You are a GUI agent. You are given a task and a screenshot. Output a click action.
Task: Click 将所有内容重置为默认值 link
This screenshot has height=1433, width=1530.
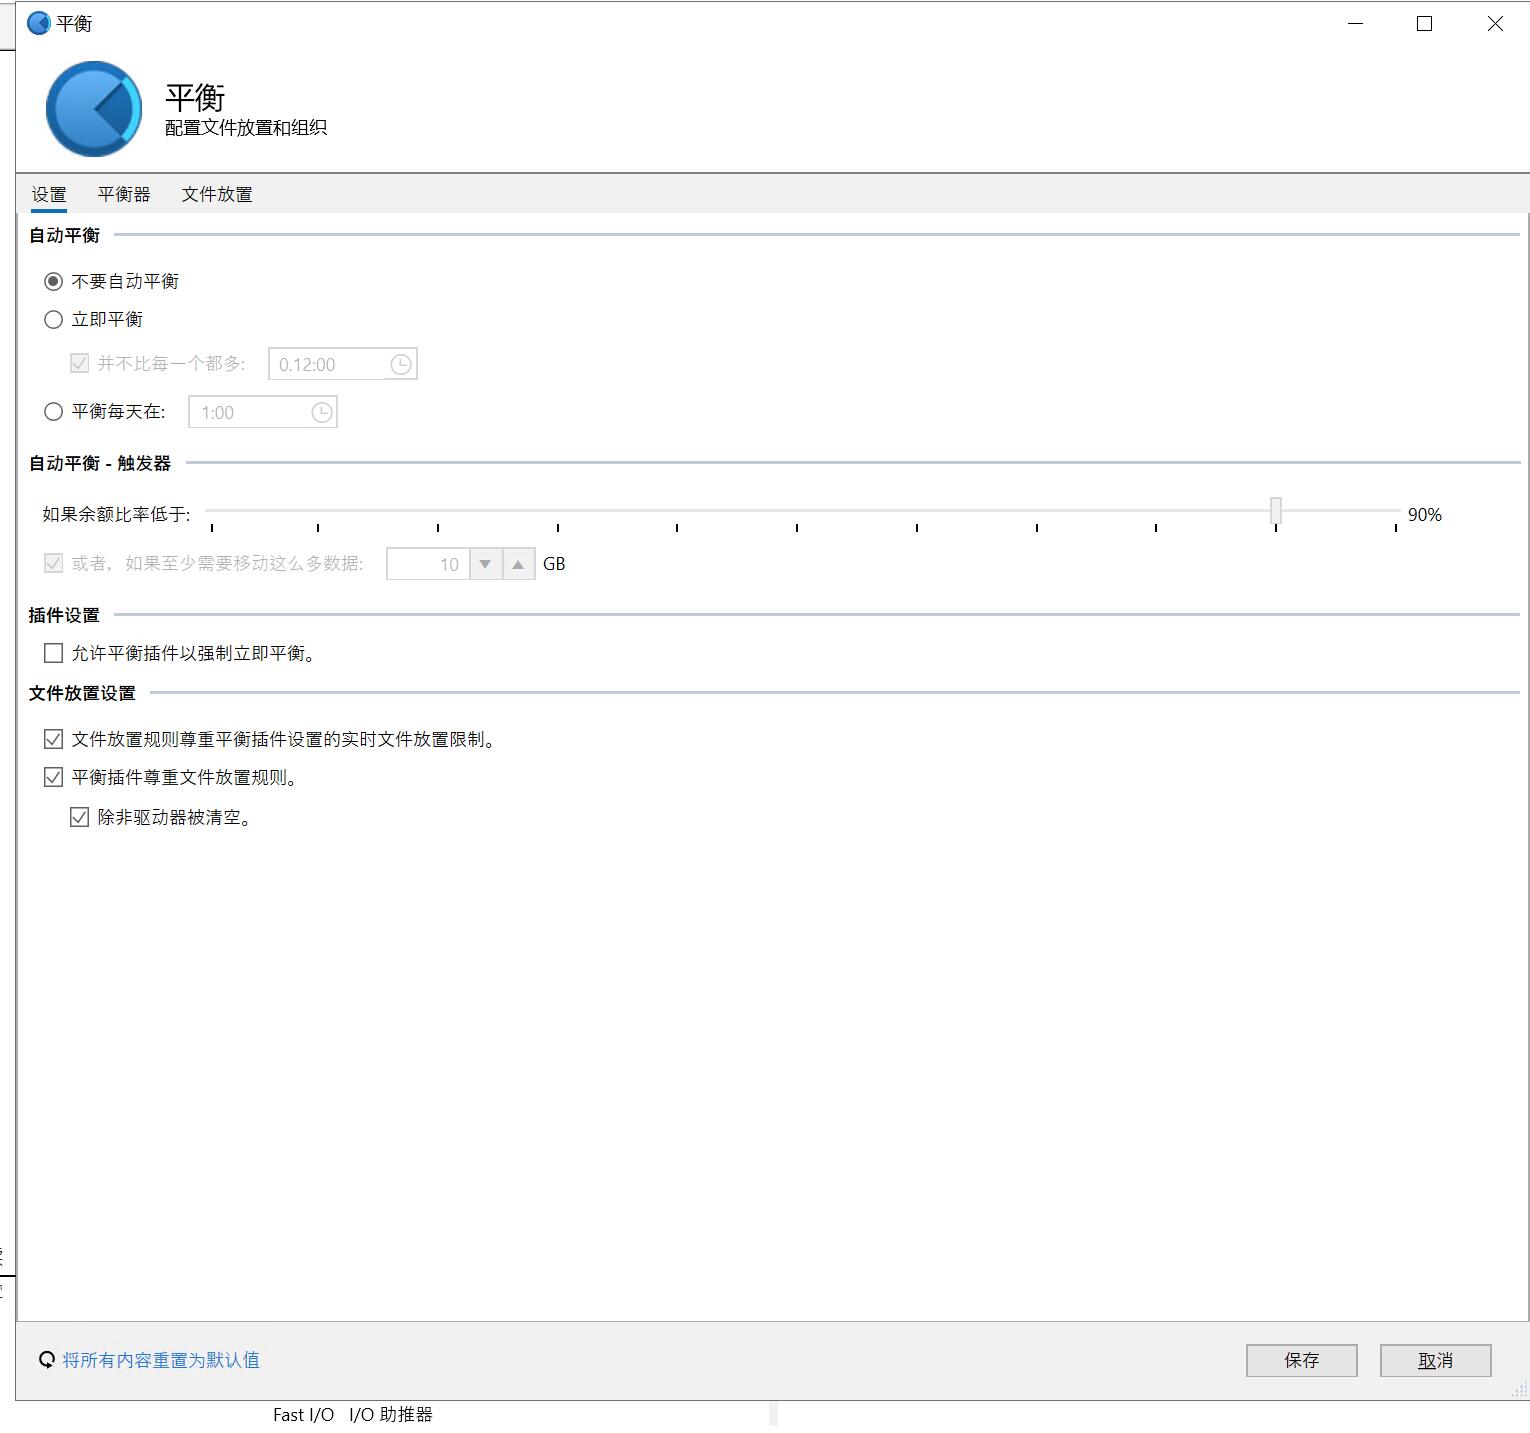click(x=161, y=1360)
